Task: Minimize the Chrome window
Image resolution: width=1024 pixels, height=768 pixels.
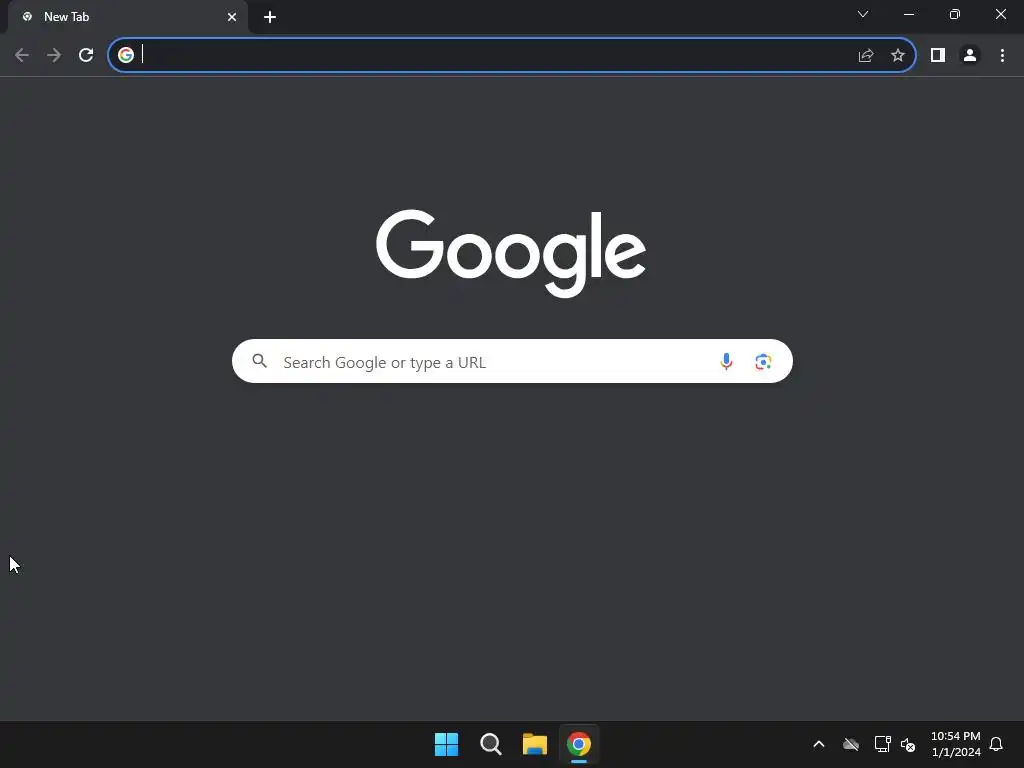Action: 908,14
